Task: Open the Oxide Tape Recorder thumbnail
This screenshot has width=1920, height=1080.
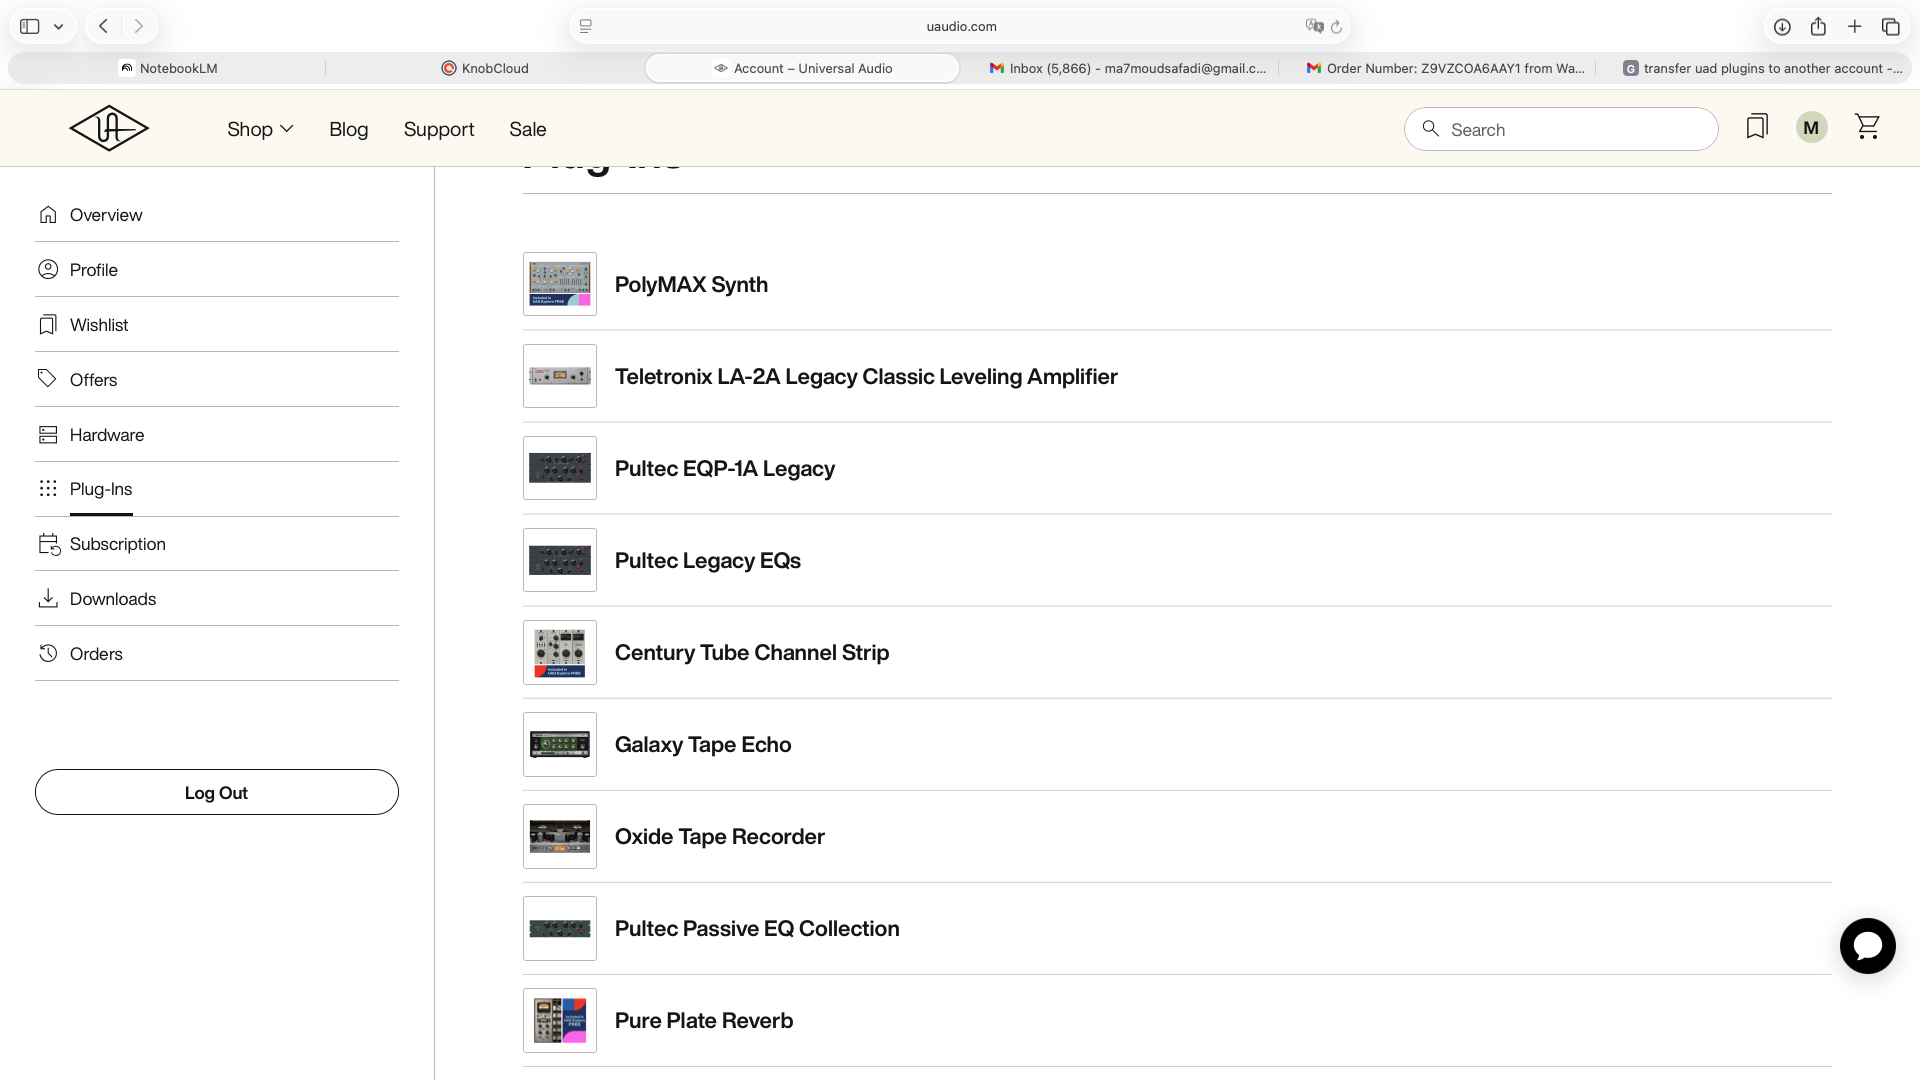Action: (x=560, y=836)
